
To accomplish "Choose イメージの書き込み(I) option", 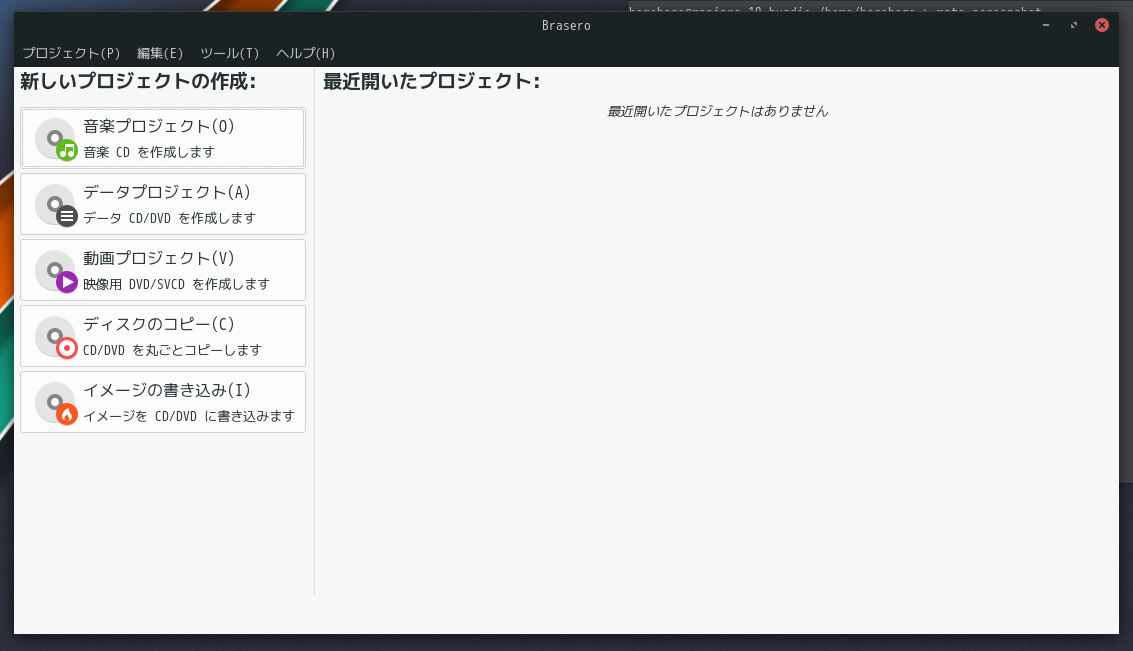I will 163,402.
